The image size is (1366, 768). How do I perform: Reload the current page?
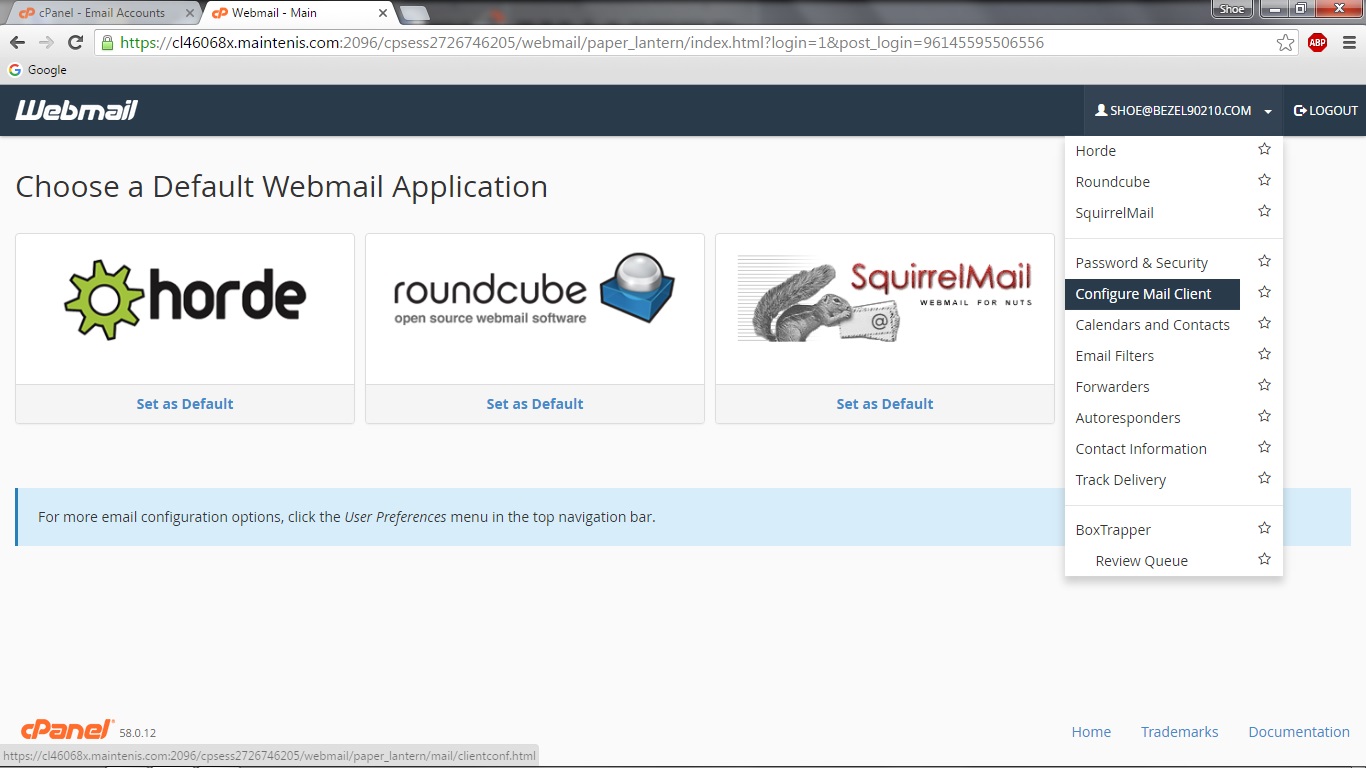click(75, 42)
